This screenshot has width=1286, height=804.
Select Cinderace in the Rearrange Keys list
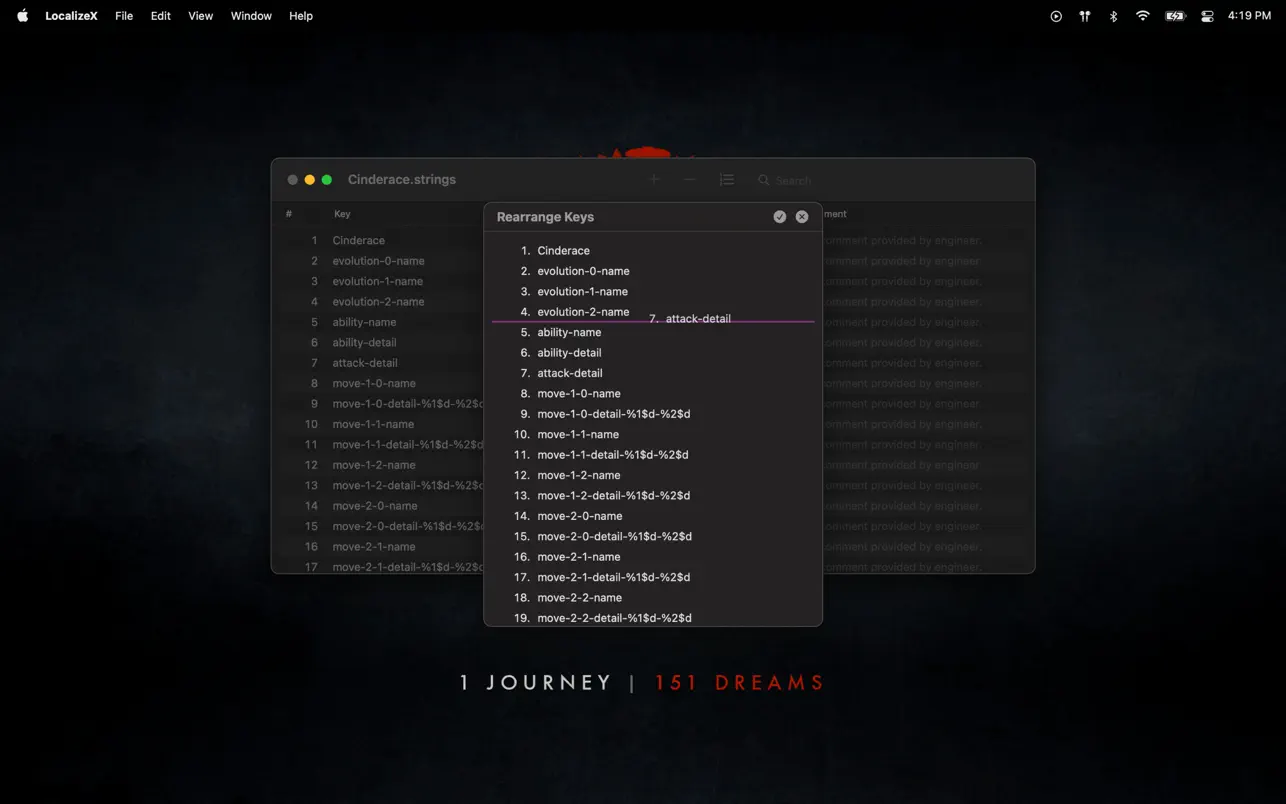coord(564,250)
